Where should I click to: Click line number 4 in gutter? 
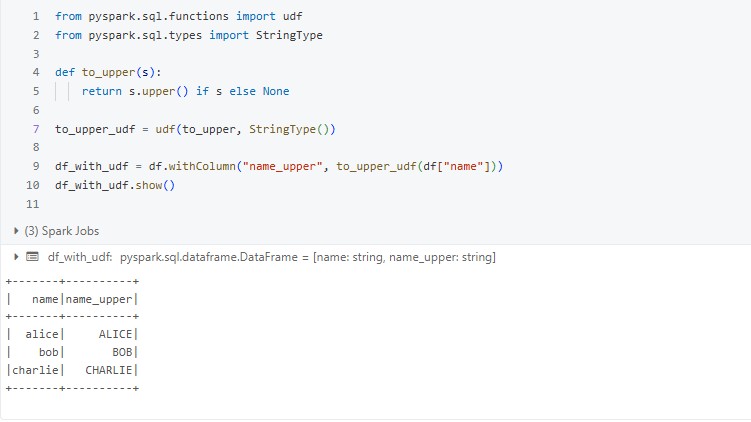pyautogui.click(x=36, y=72)
